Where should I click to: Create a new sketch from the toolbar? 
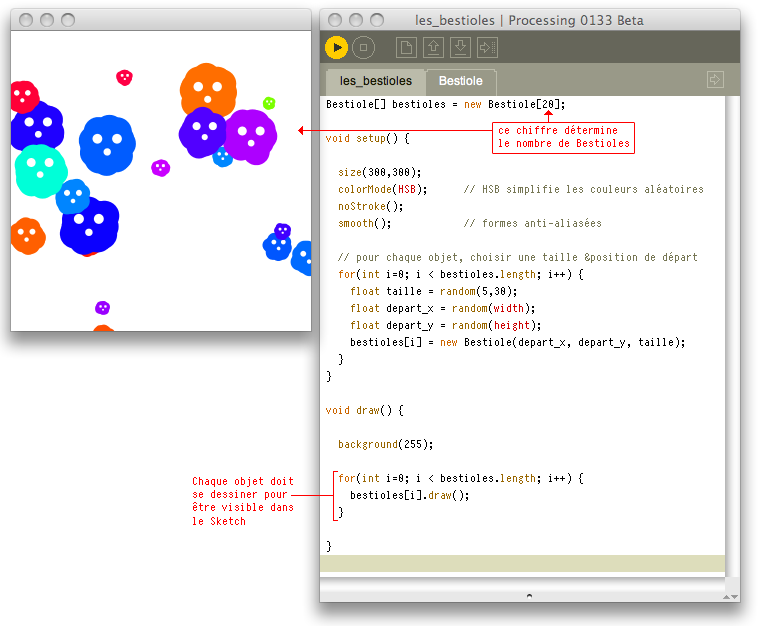[406, 47]
